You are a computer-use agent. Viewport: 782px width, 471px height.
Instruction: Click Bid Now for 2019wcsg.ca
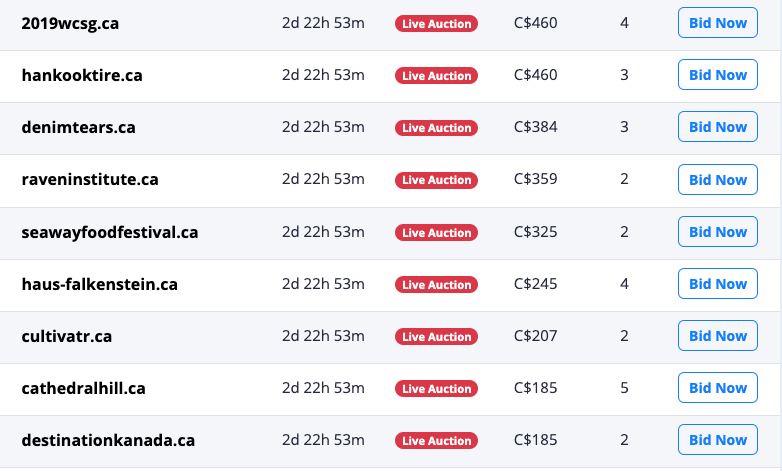[x=718, y=22]
